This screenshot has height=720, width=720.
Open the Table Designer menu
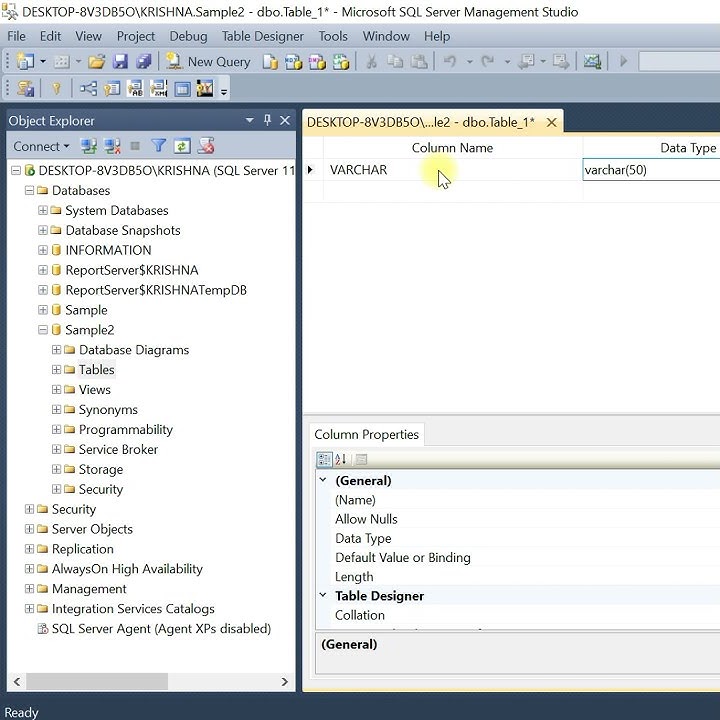click(263, 36)
